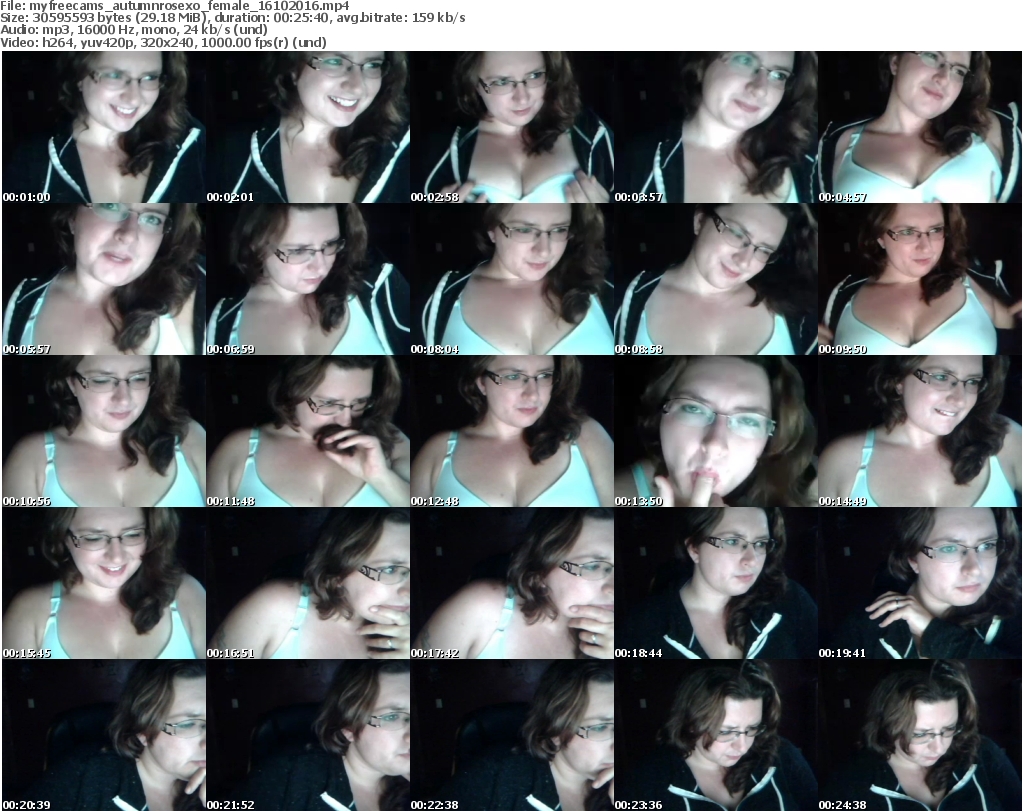The image size is (1024, 811).
Task: Select the thumbnail stamped 00:19:41
Action: click(920, 583)
